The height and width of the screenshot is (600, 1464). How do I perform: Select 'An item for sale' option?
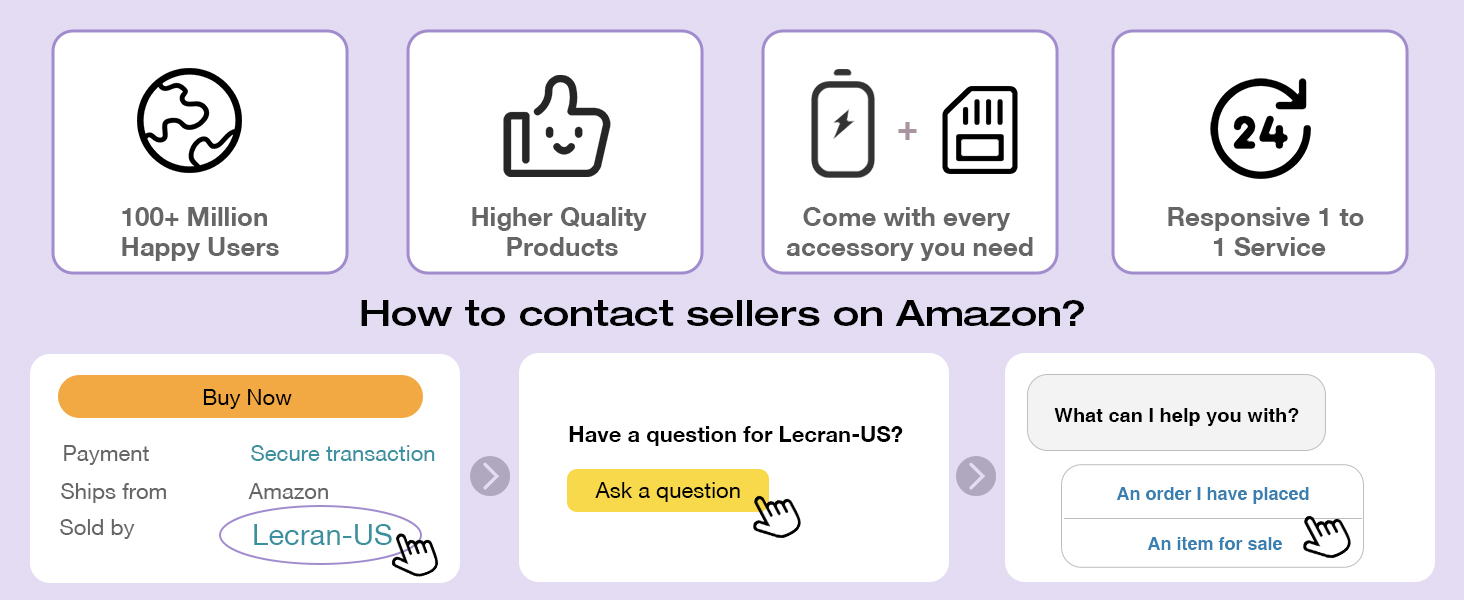click(x=1214, y=544)
